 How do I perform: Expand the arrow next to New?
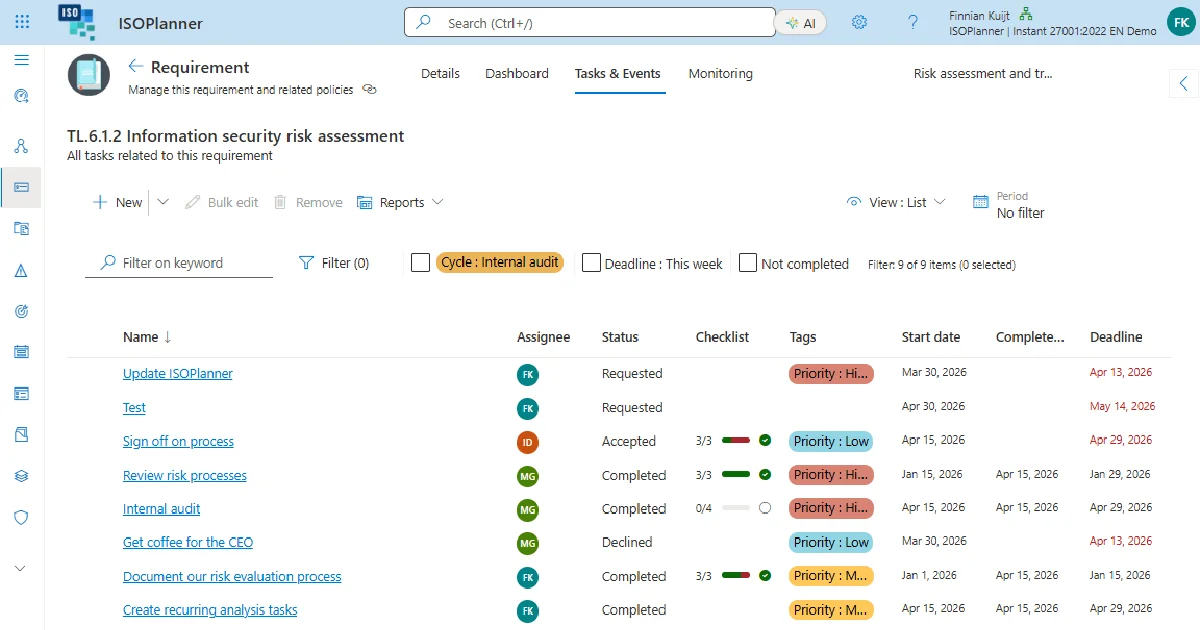tap(163, 202)
